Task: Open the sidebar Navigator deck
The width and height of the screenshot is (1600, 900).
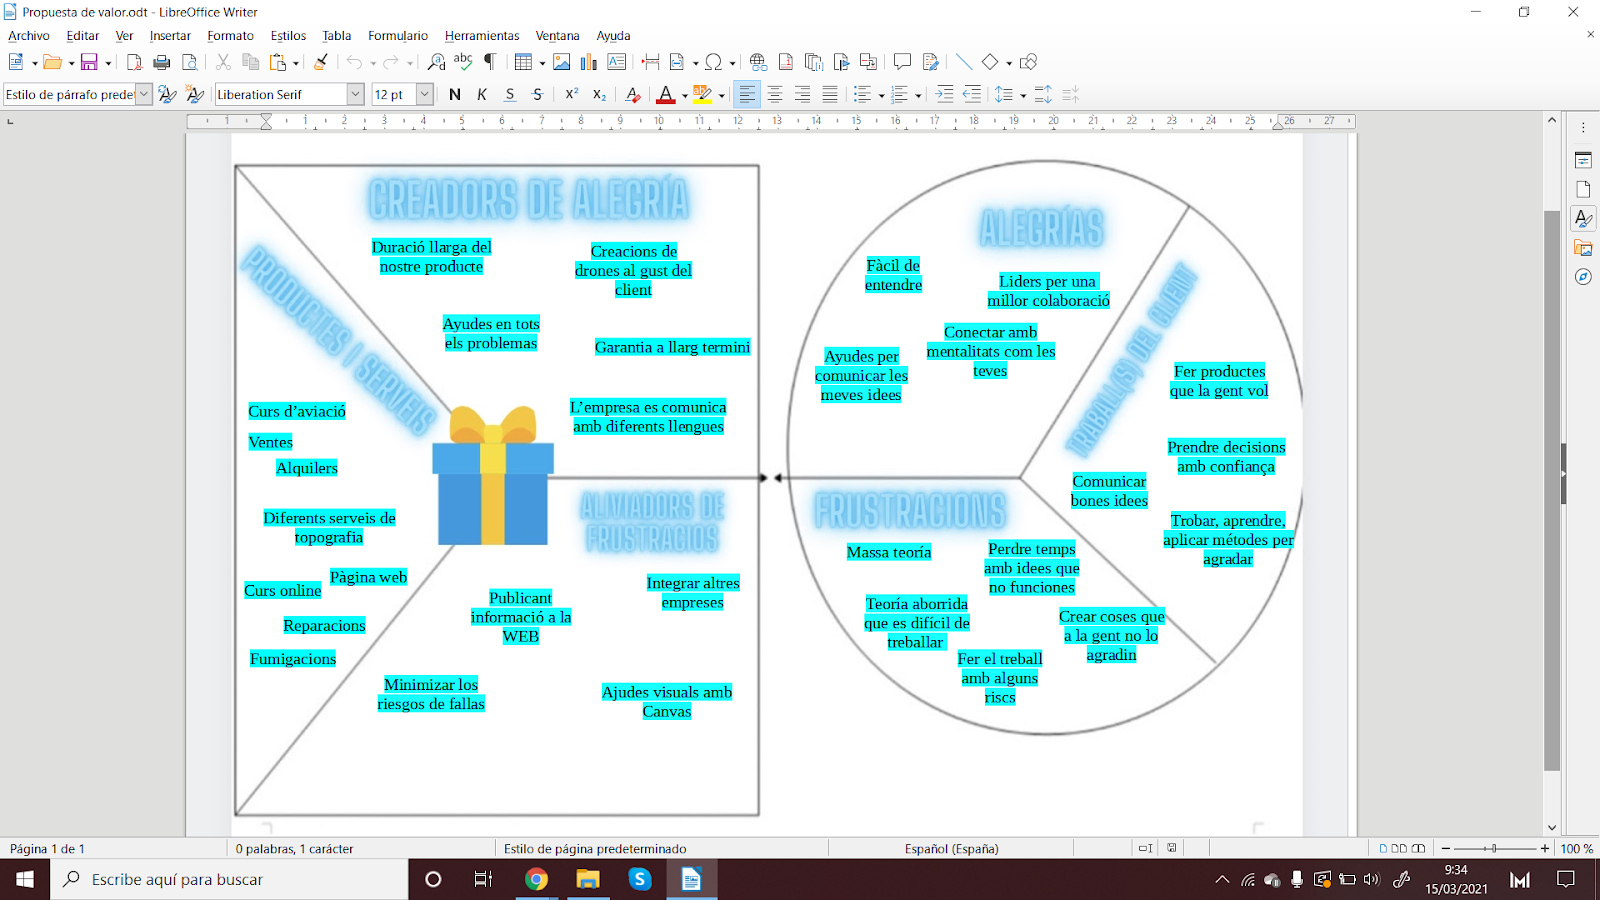Action: (x=1583, y=277)
